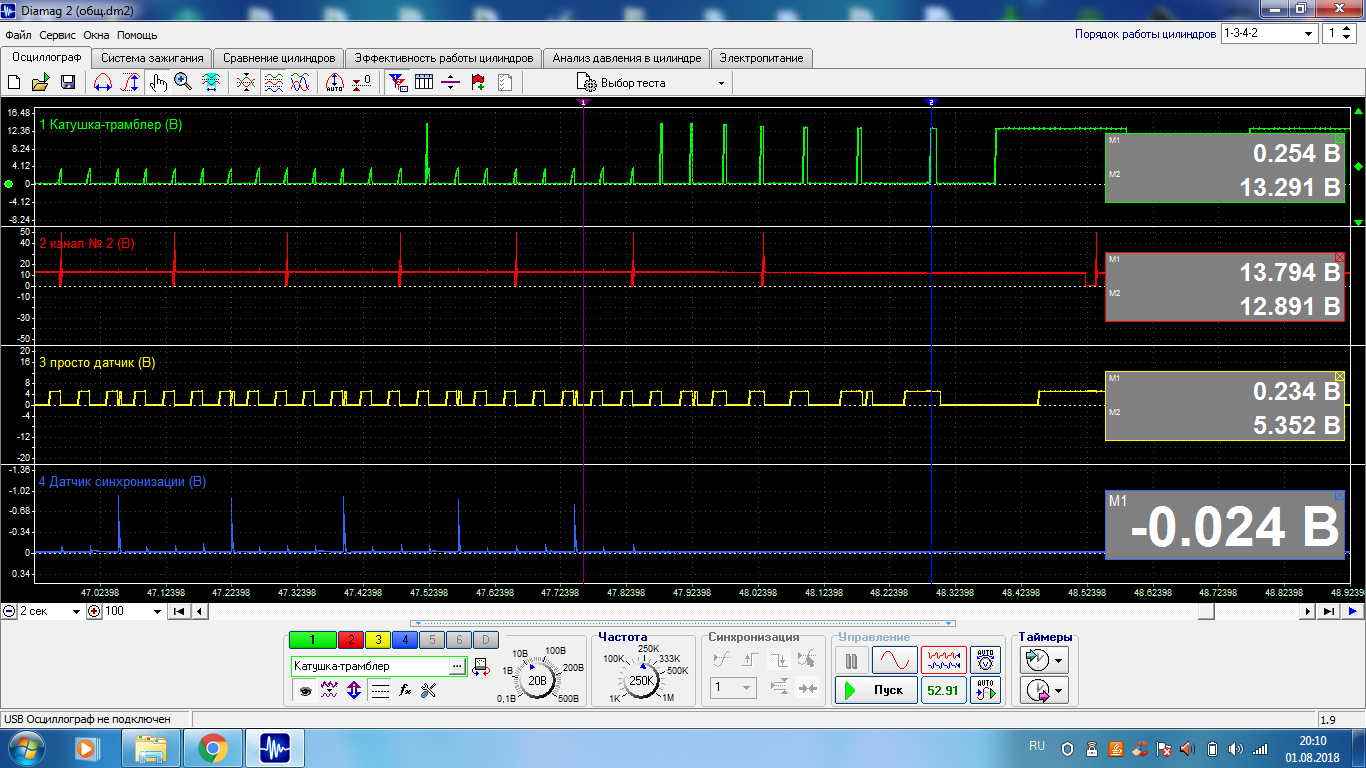Image resolution: width=1366 pixels, height=768 pixels.
Task: Select channel 3 yellow button
Action: pos(378,640)
